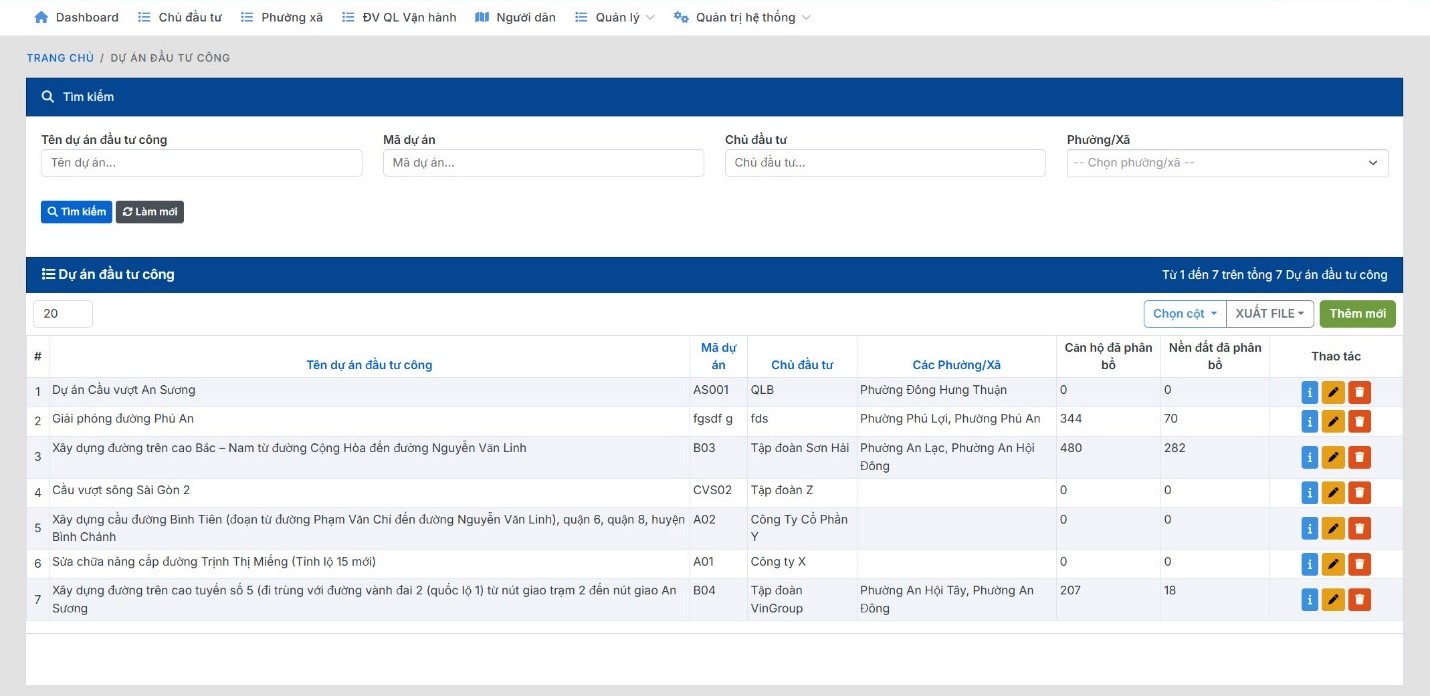Edit Giải phóng đường Phú An project
This screenshot has width=1430, height=696.
pos(1333,421)
